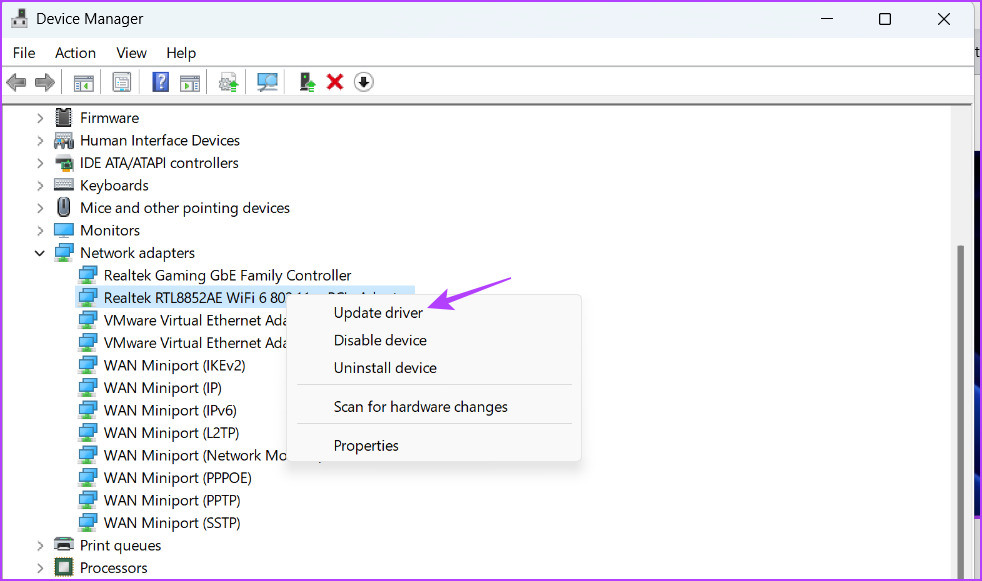Minimize the Device Manager window
Image resolution: width=982 pixels, height=581 pixels.
click(827, 19)
